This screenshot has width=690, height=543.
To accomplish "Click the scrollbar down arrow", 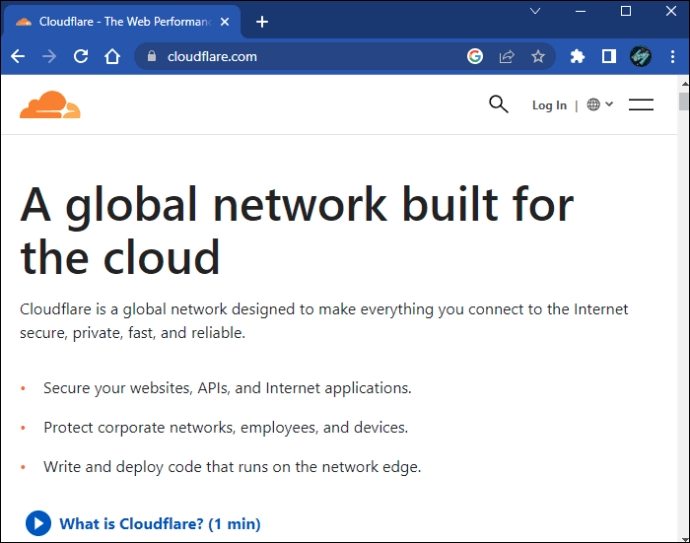I will coord(684,538).
